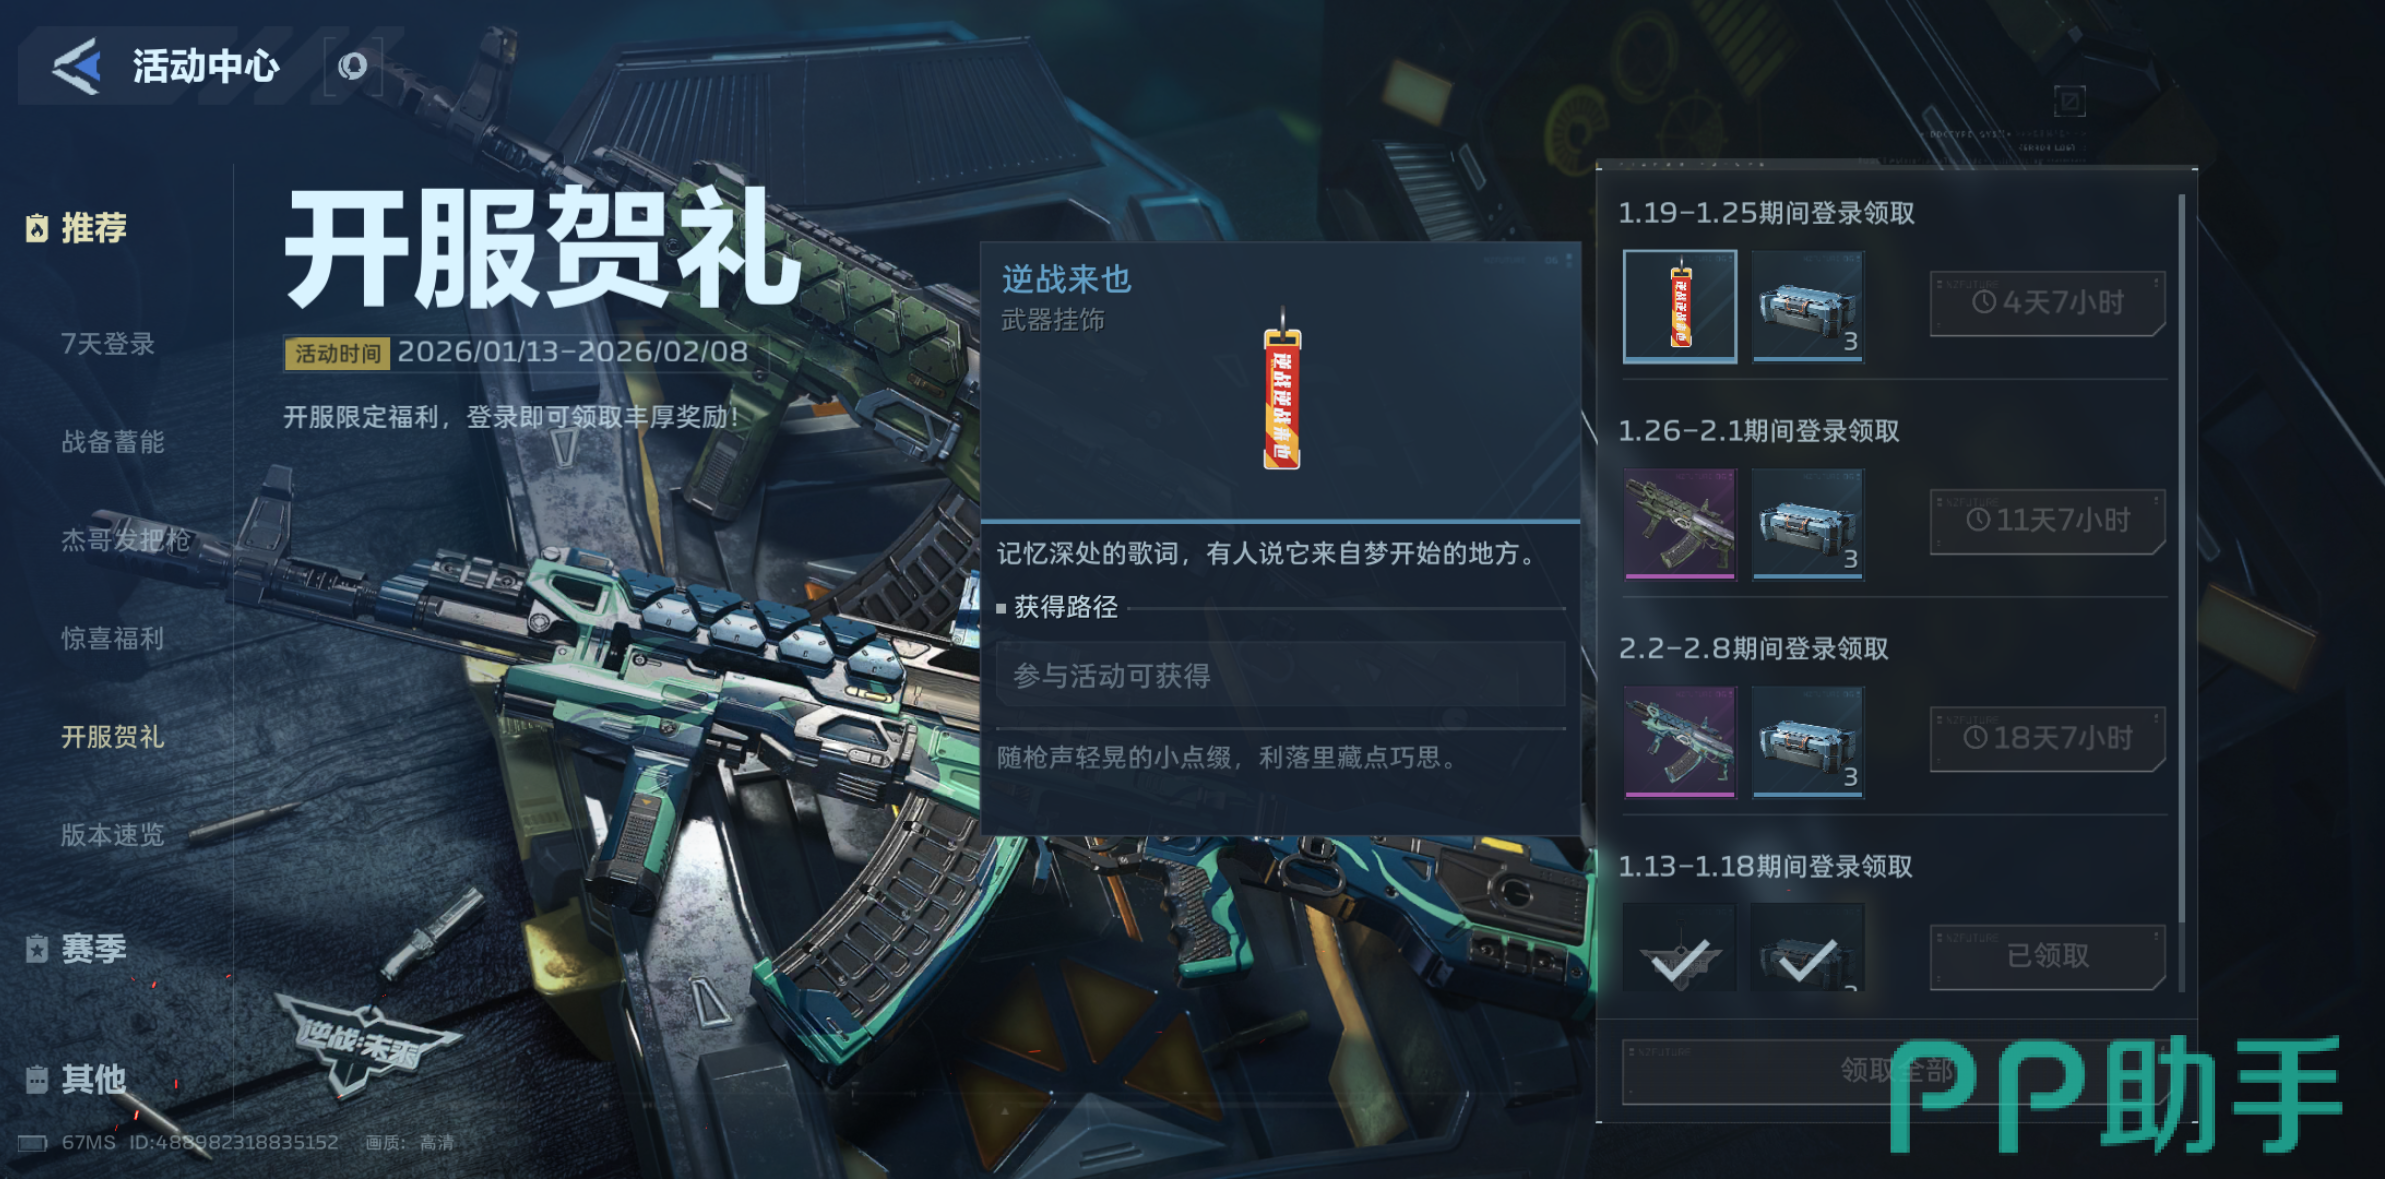The width and height of the screenshot is (2385, 1179).
Task: Open the 战备蓄能 activity tab
Action: [x=112, y=442]
